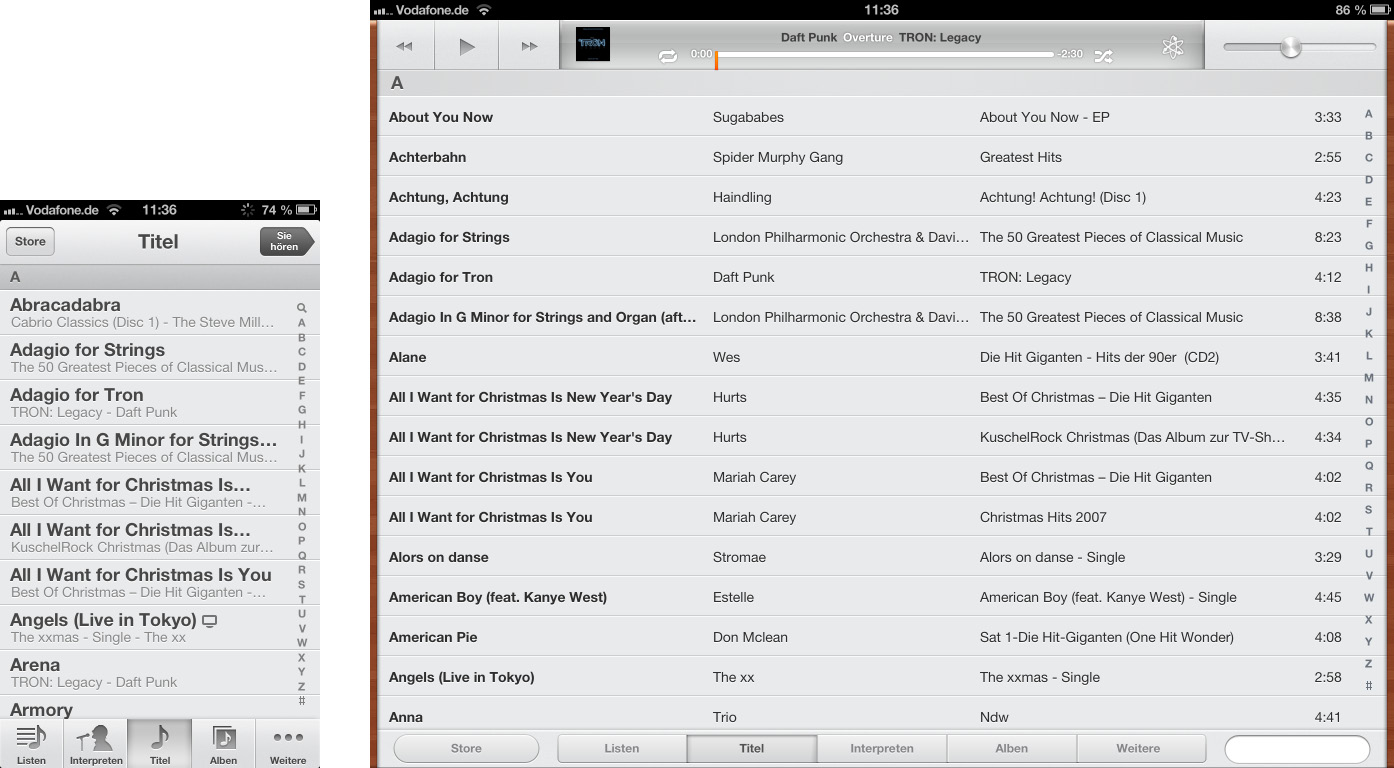1394x768 pixels.
Task: Play Adagio for Tron on iPad
Action: 865,277
